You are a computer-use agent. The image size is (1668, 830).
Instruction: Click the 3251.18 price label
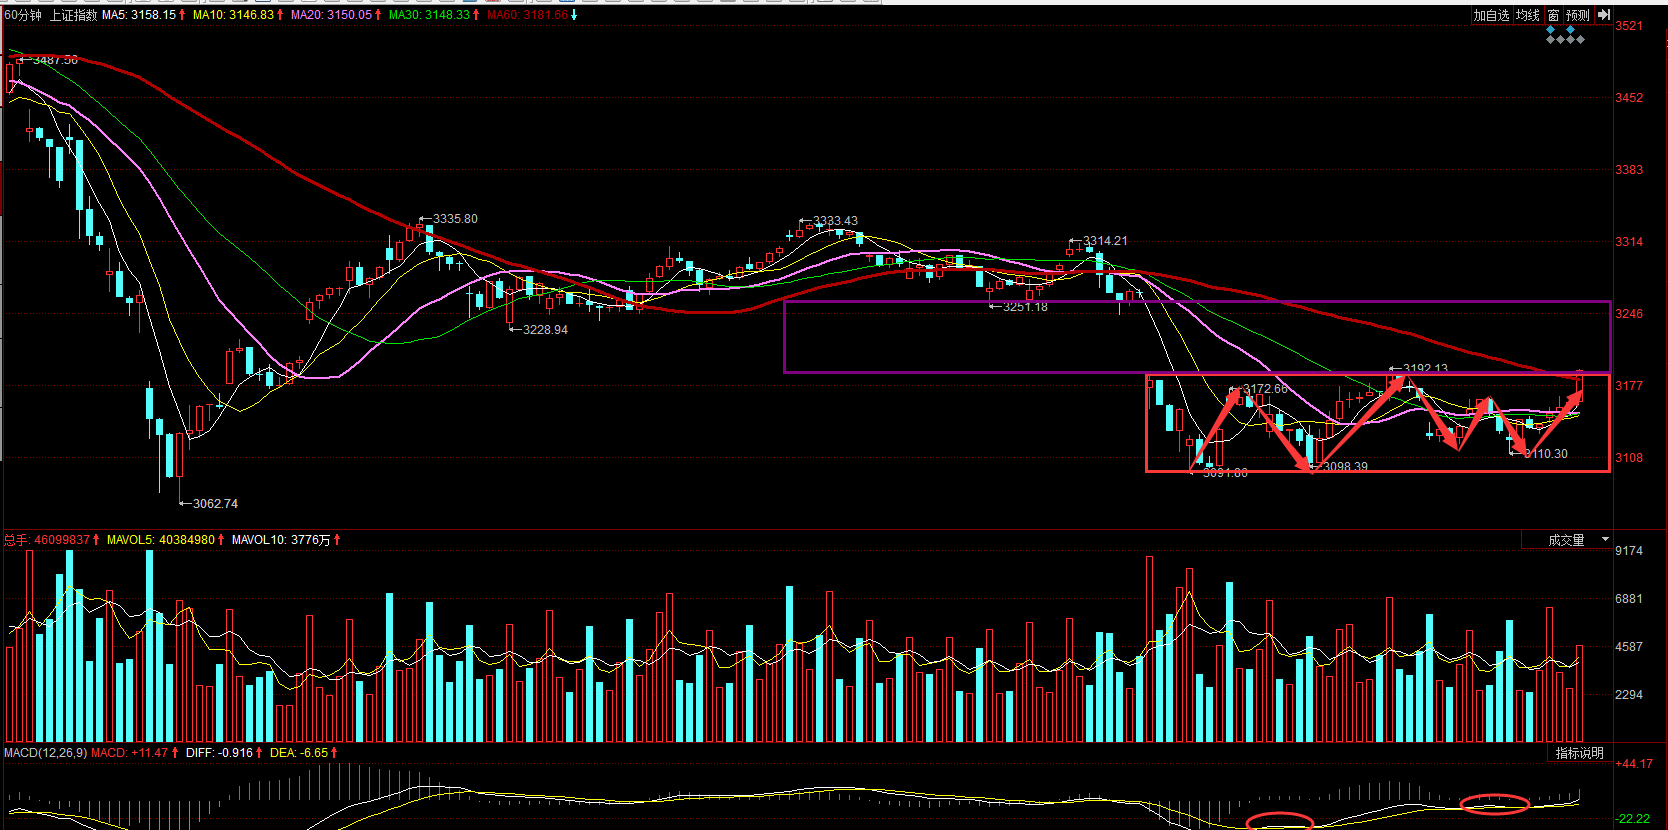click(1025, 307)
